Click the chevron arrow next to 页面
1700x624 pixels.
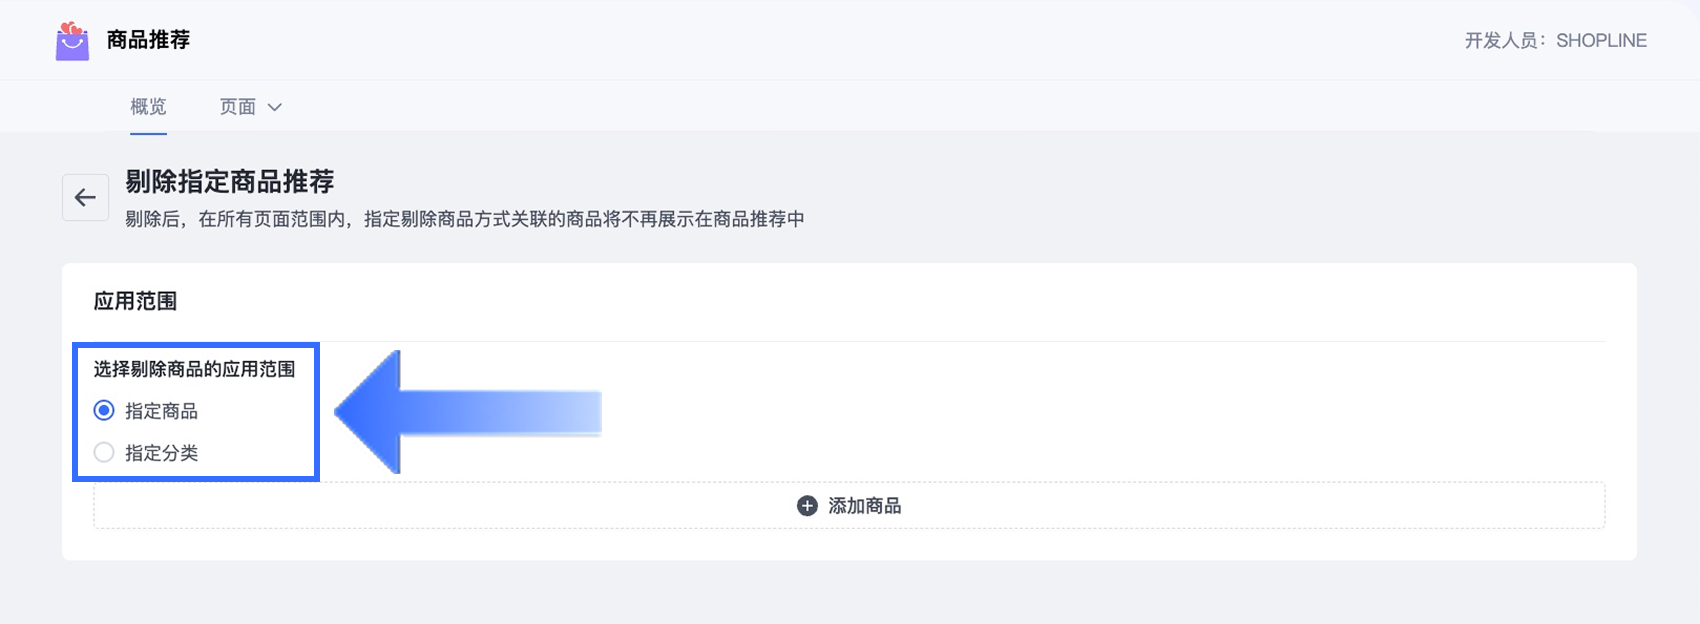tap(275, 107)
